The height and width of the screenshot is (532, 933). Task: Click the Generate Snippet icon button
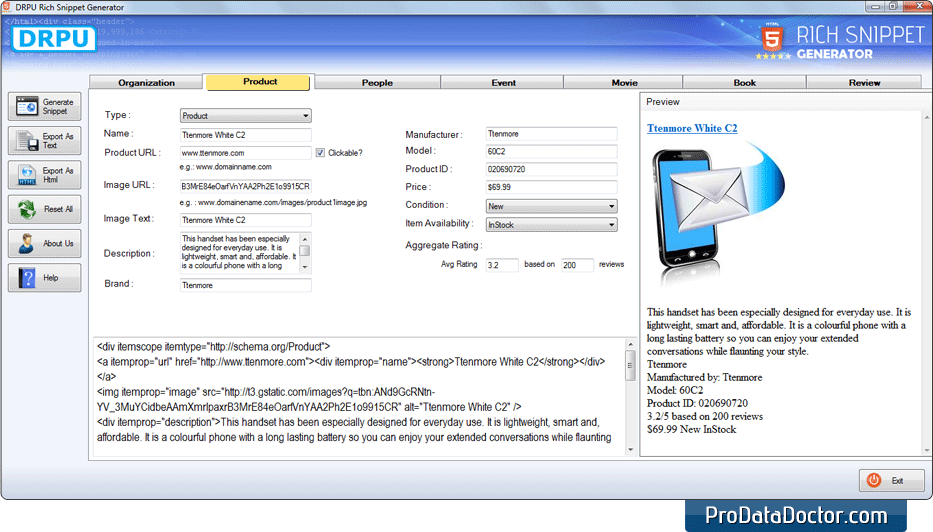(45, 107)
